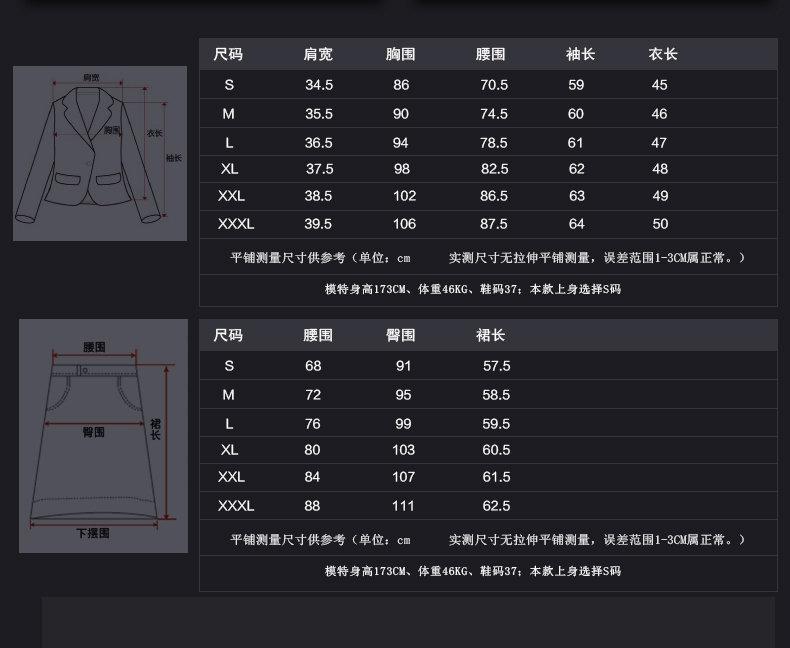Click hip value 91
Screen dimensions: 790x648
click(403, 366)
